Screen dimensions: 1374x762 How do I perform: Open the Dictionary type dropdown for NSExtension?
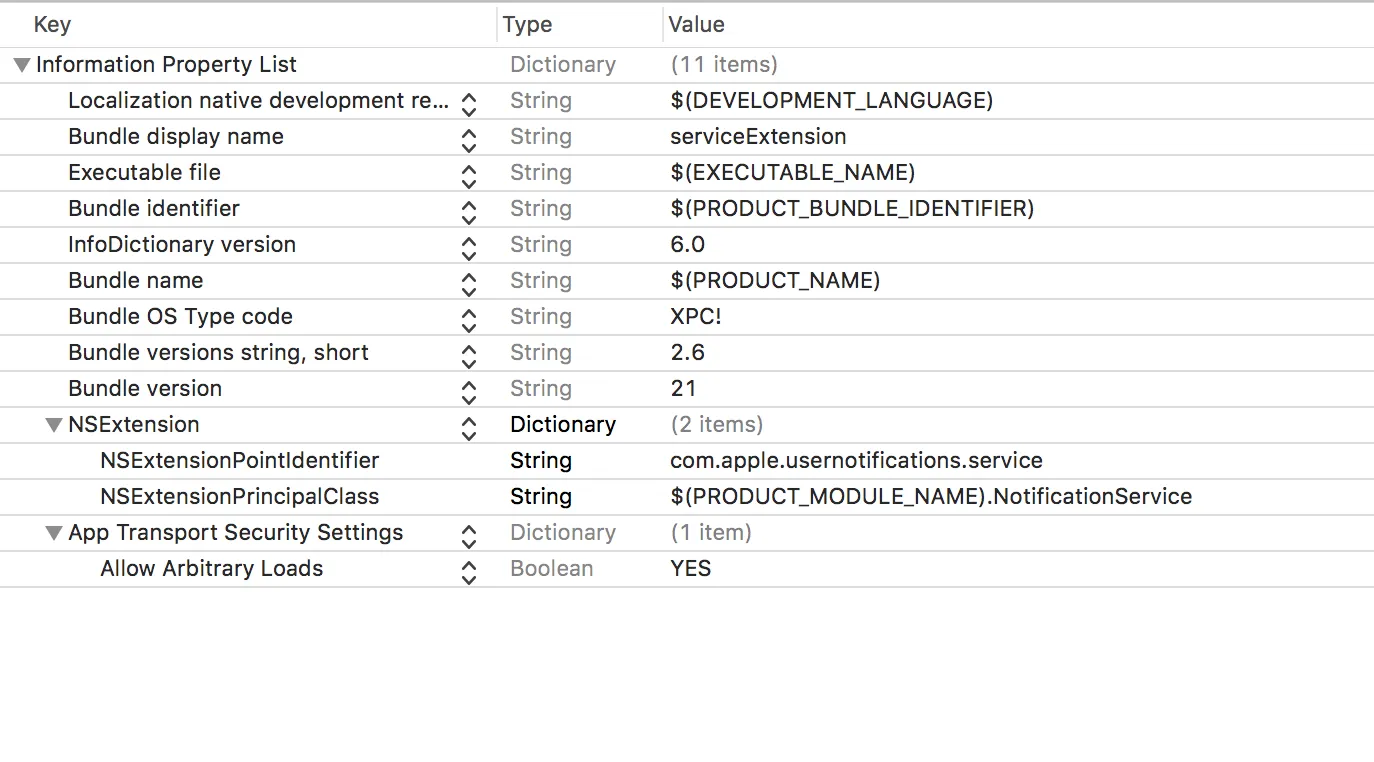(562, 425)
